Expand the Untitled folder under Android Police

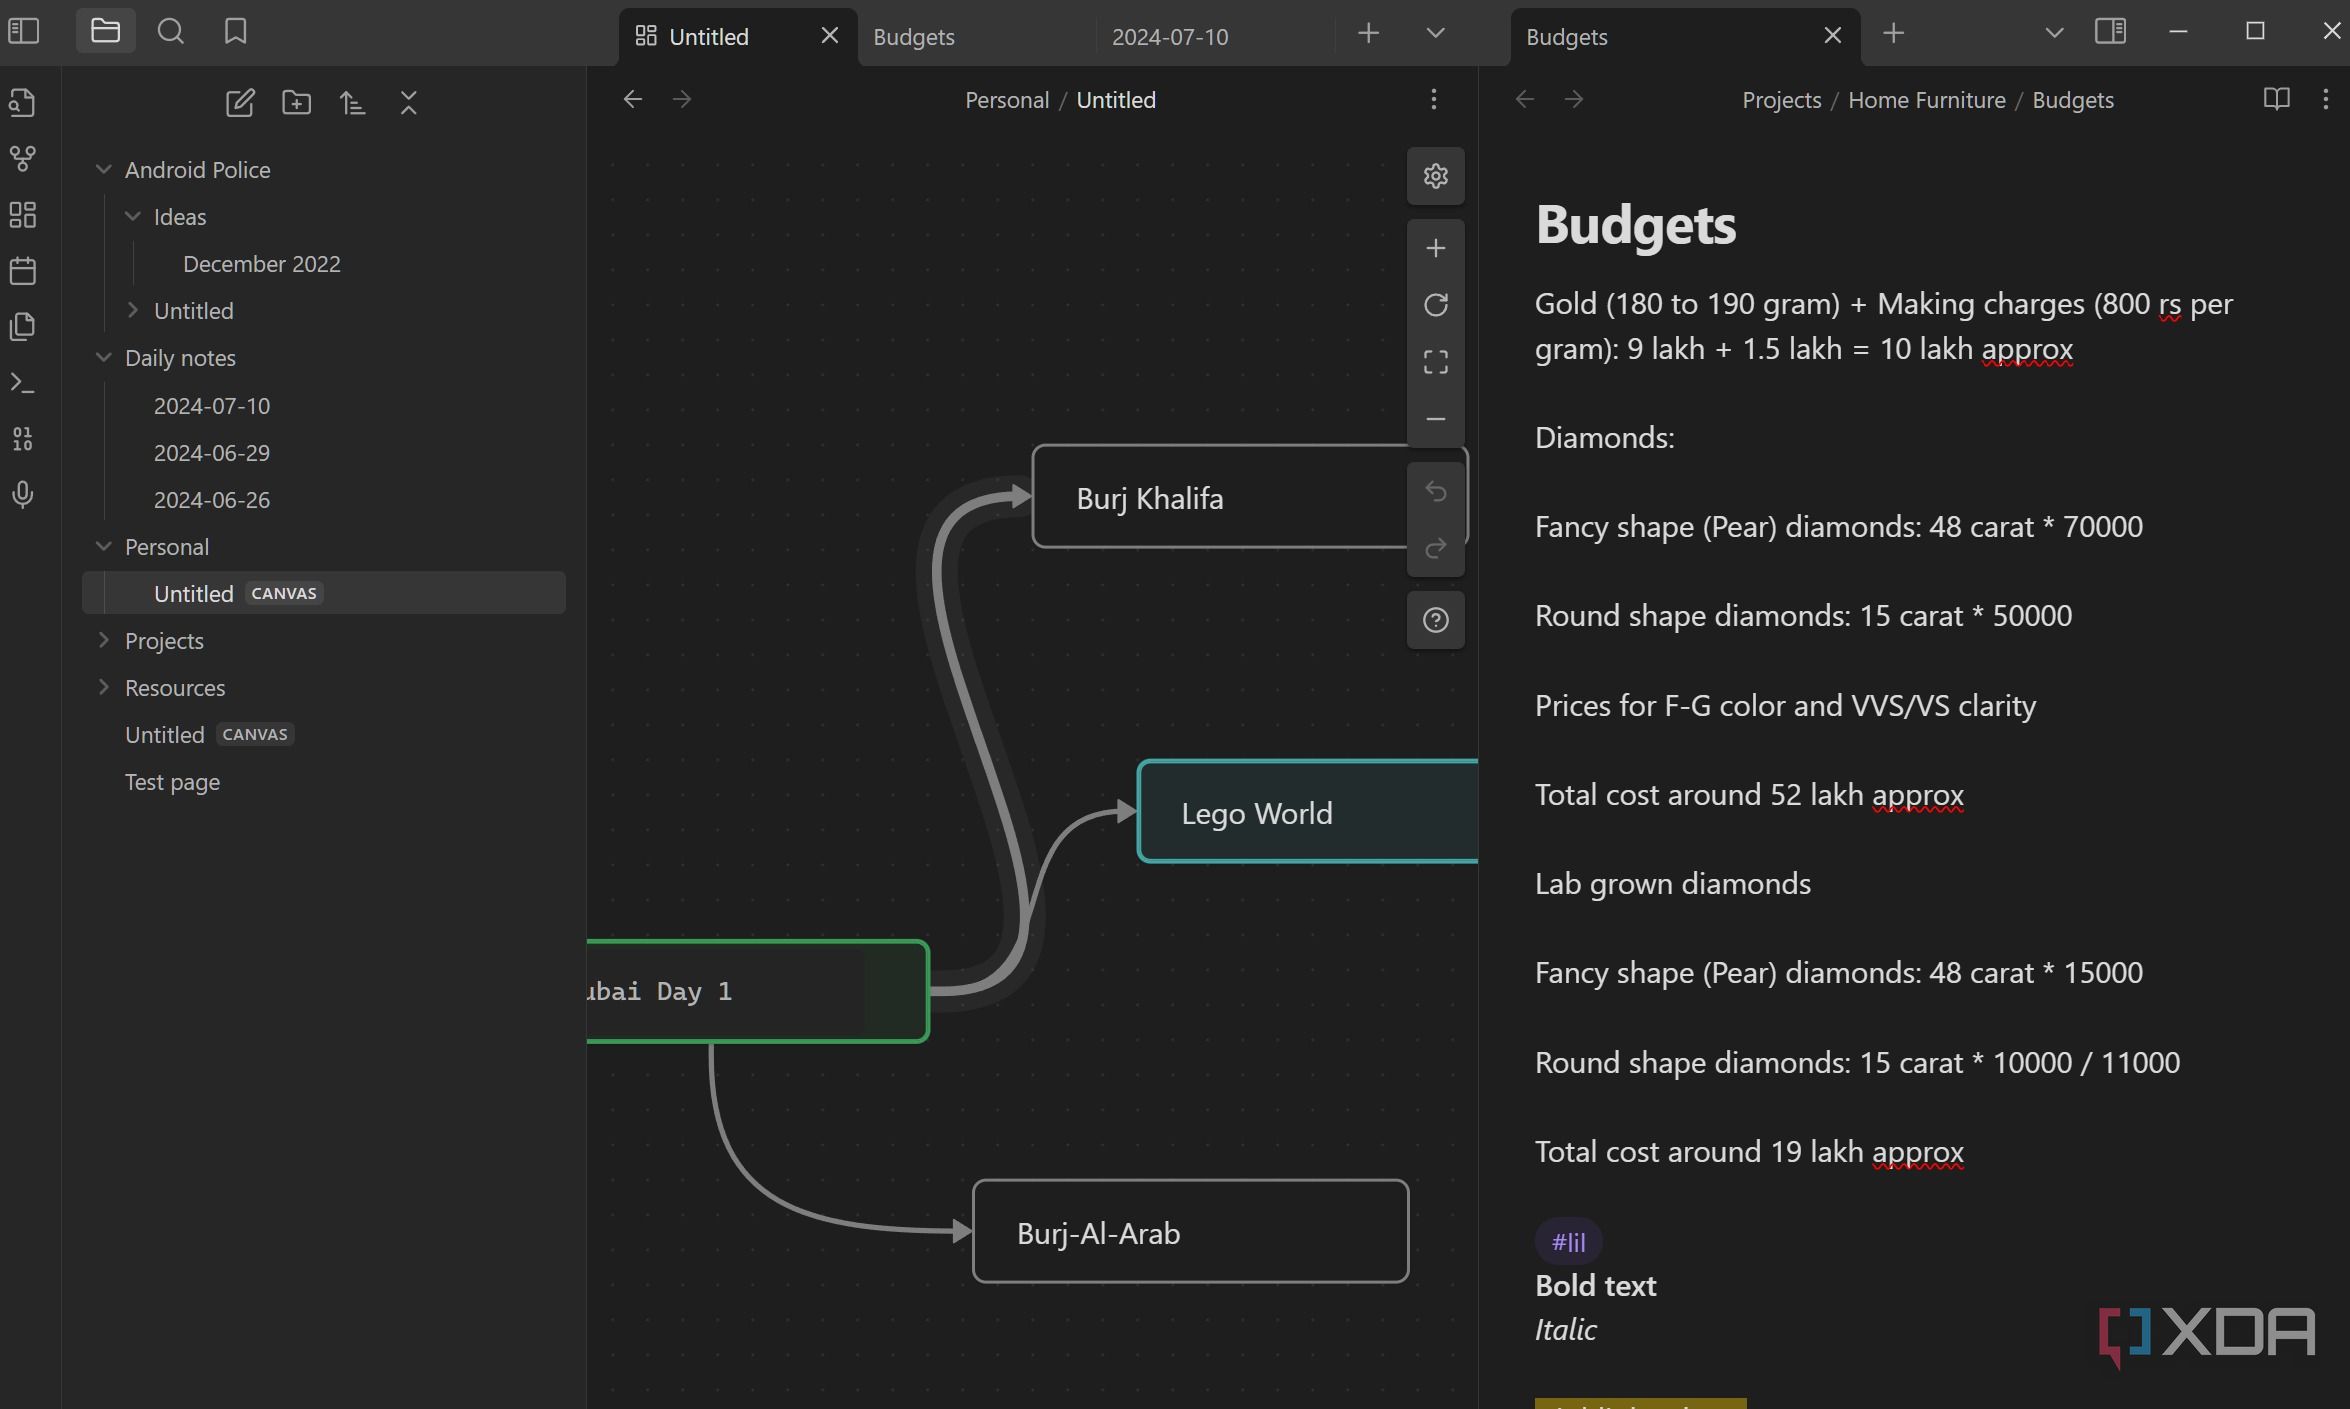point(132,311)
